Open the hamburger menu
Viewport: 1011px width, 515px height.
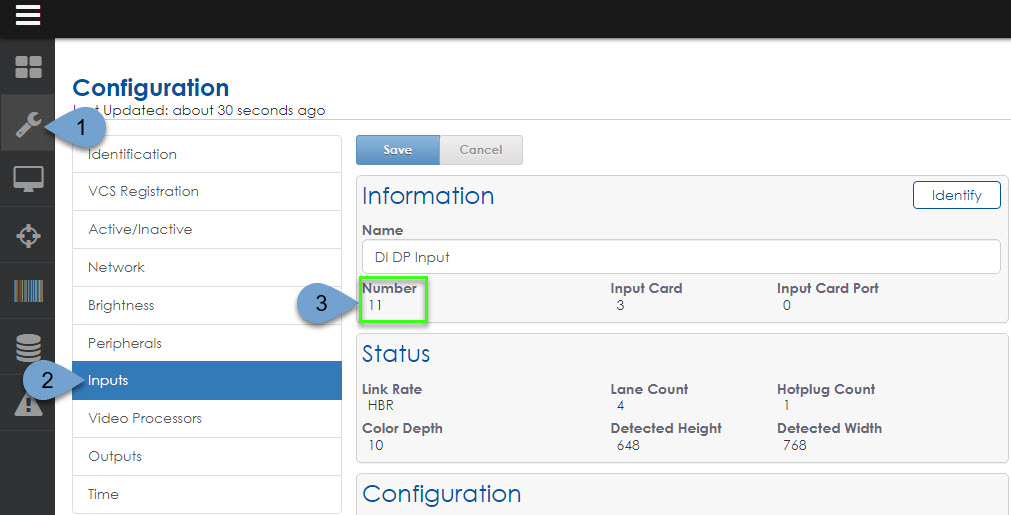(x=27, y=16)
